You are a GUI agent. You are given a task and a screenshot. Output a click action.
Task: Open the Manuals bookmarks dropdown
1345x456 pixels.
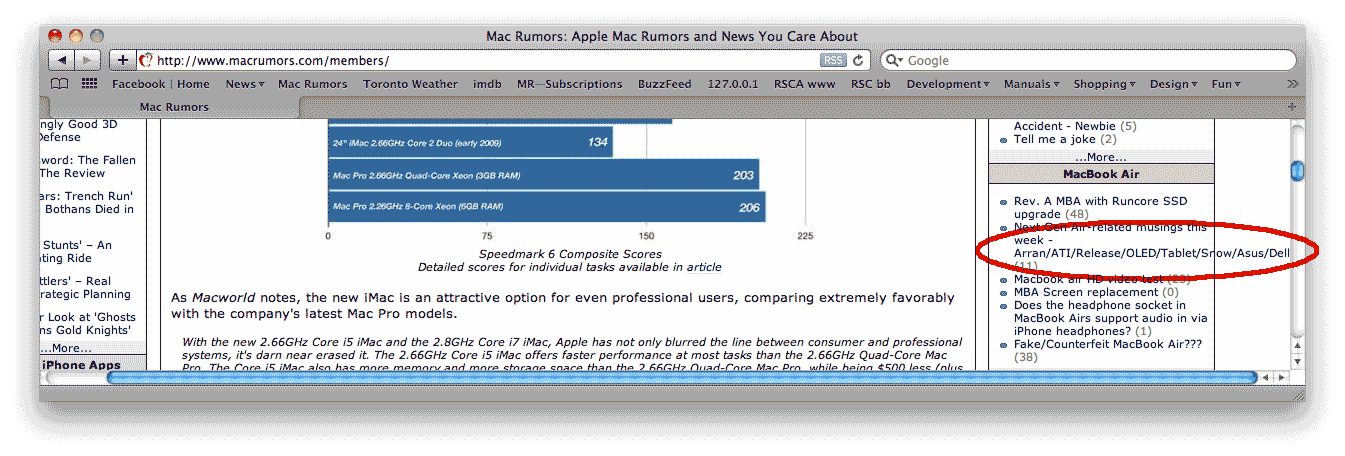[1030, 84]
